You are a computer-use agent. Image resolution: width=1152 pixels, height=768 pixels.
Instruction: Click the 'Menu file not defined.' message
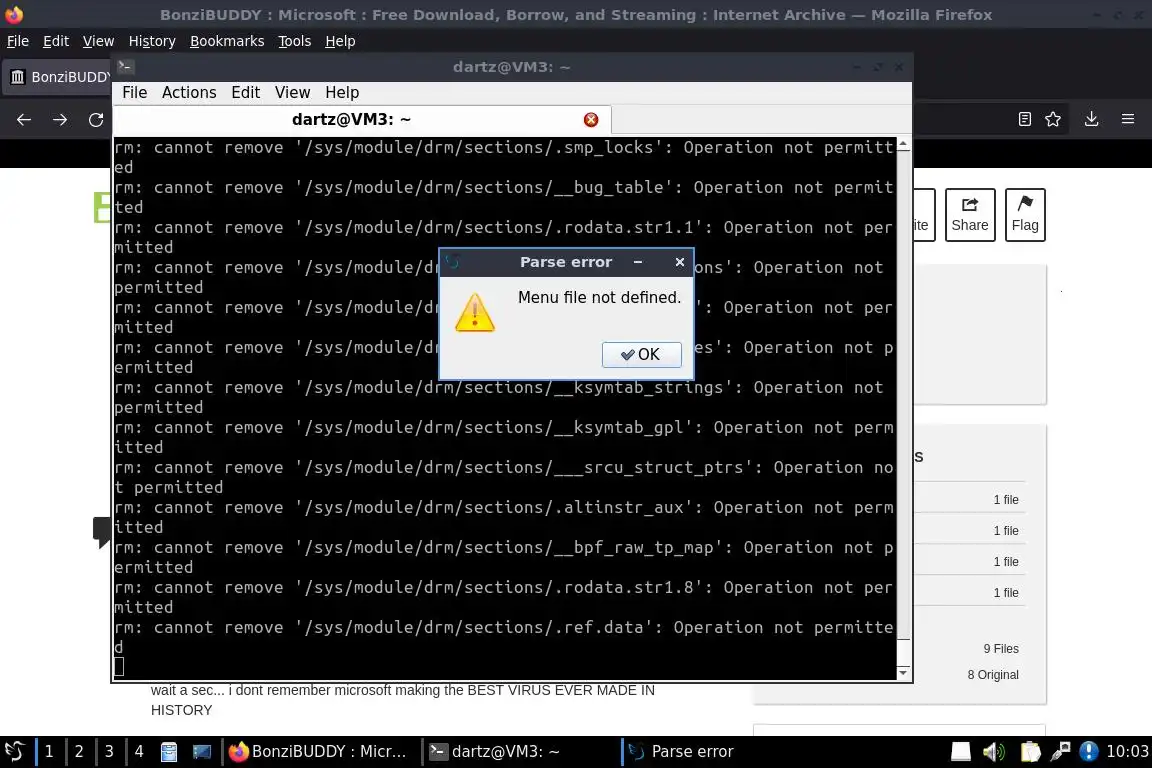click(x=600, y=298)
